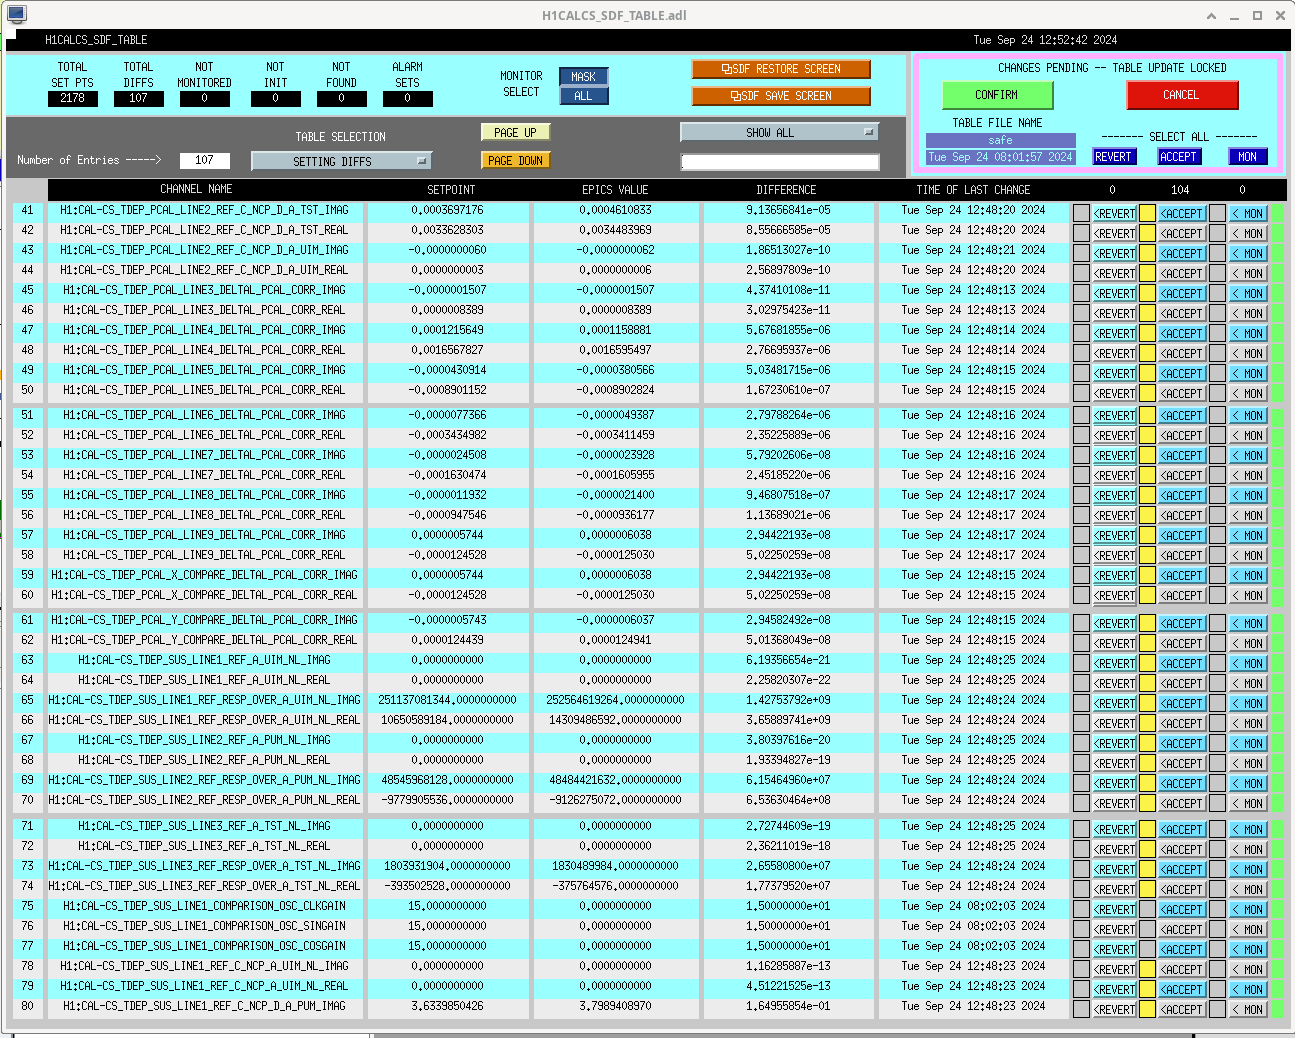Toggle yellow accept indicator for row 65
The image size is (1295, 1038).
click(x=1147, y=703)
